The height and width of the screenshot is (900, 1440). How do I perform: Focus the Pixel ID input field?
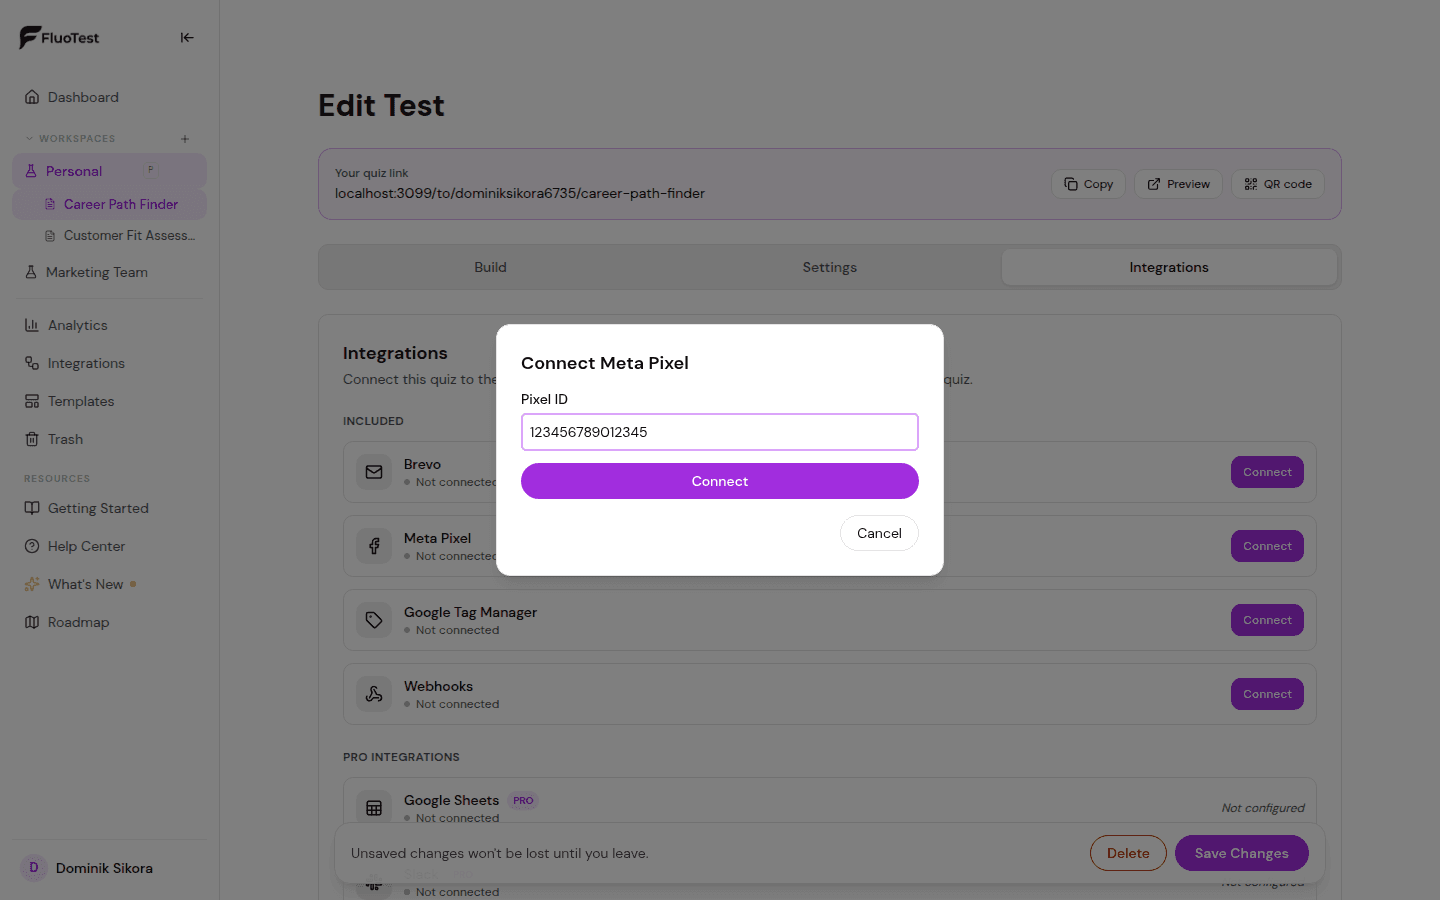click(720, 432)
